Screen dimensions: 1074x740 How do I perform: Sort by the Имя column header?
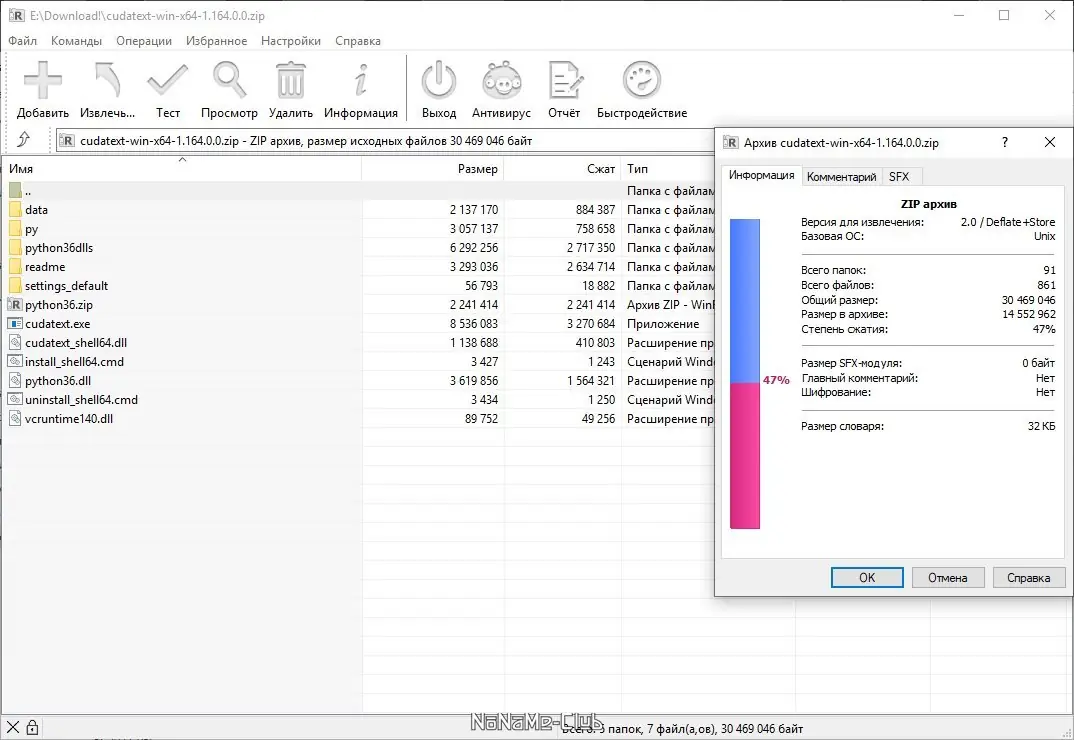(x=182, y=169)
